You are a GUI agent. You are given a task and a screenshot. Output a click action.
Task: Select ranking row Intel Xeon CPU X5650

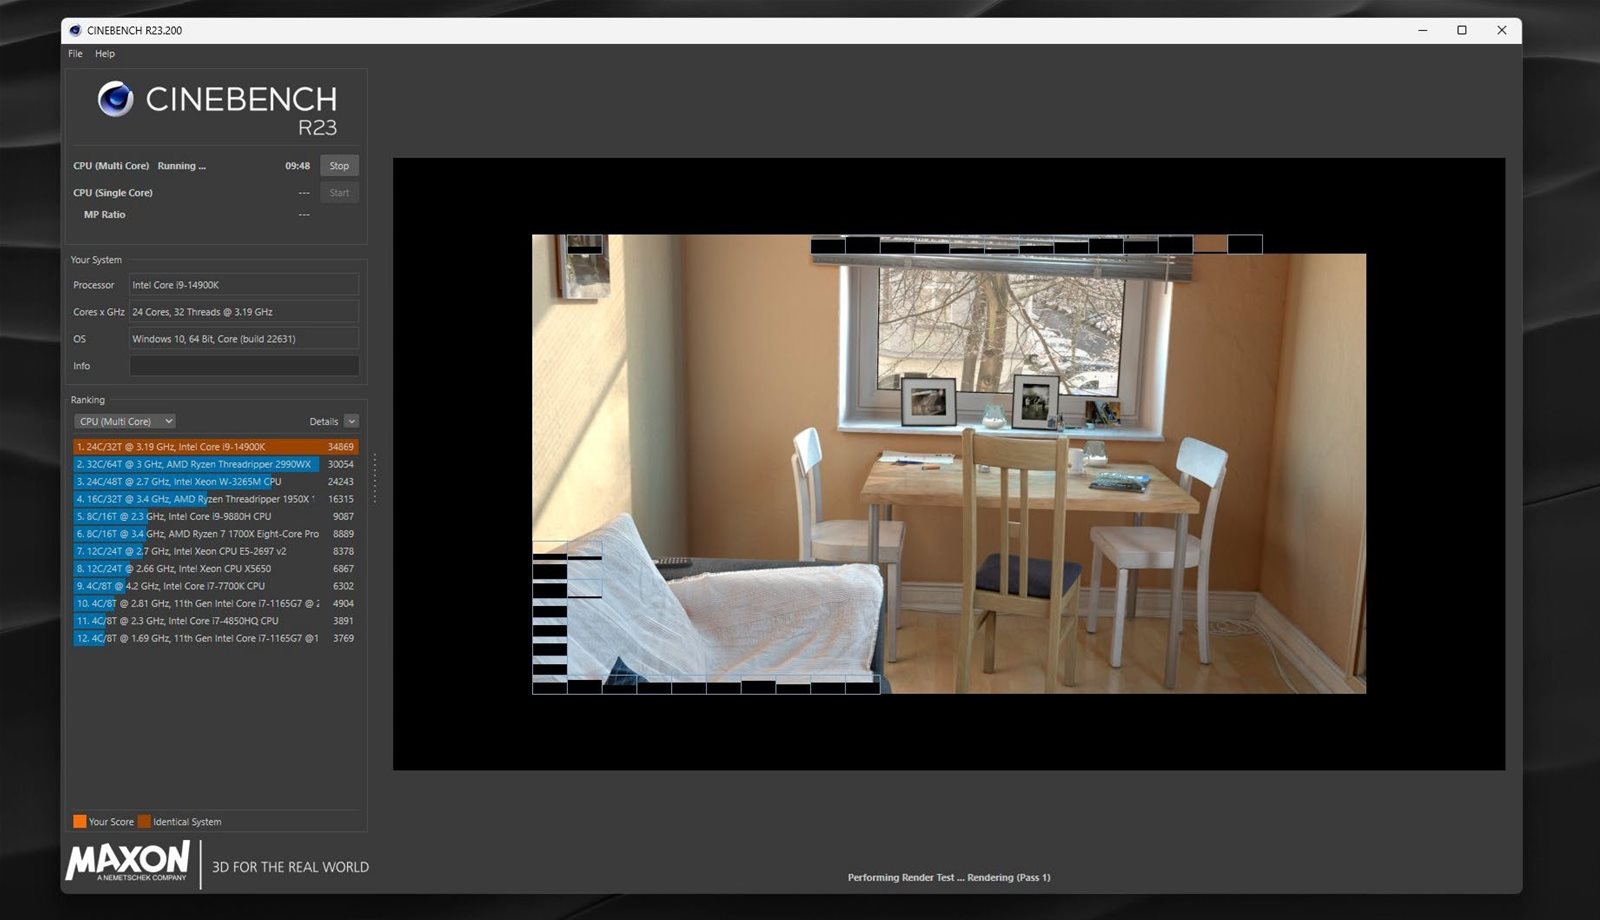(216, 569)
